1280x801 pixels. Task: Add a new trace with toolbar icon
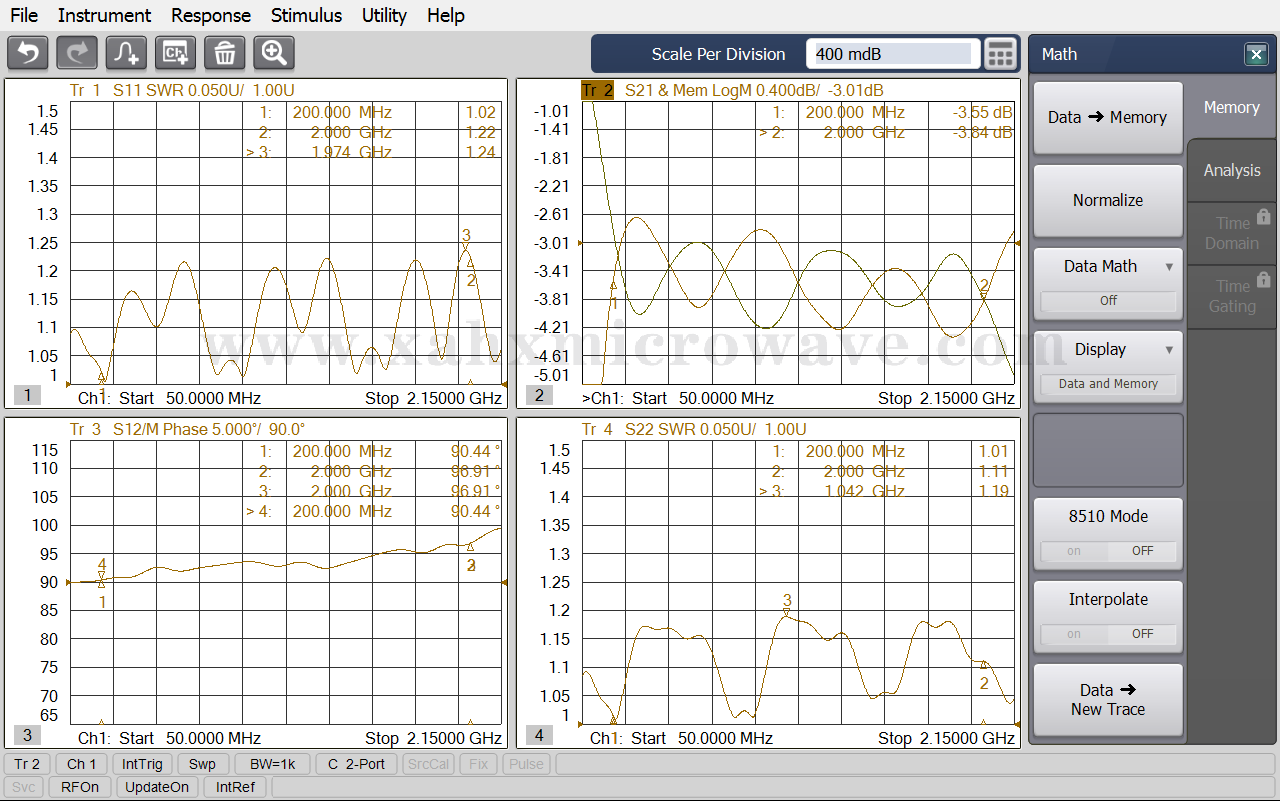pyautogui.click(x=127, y=53)
